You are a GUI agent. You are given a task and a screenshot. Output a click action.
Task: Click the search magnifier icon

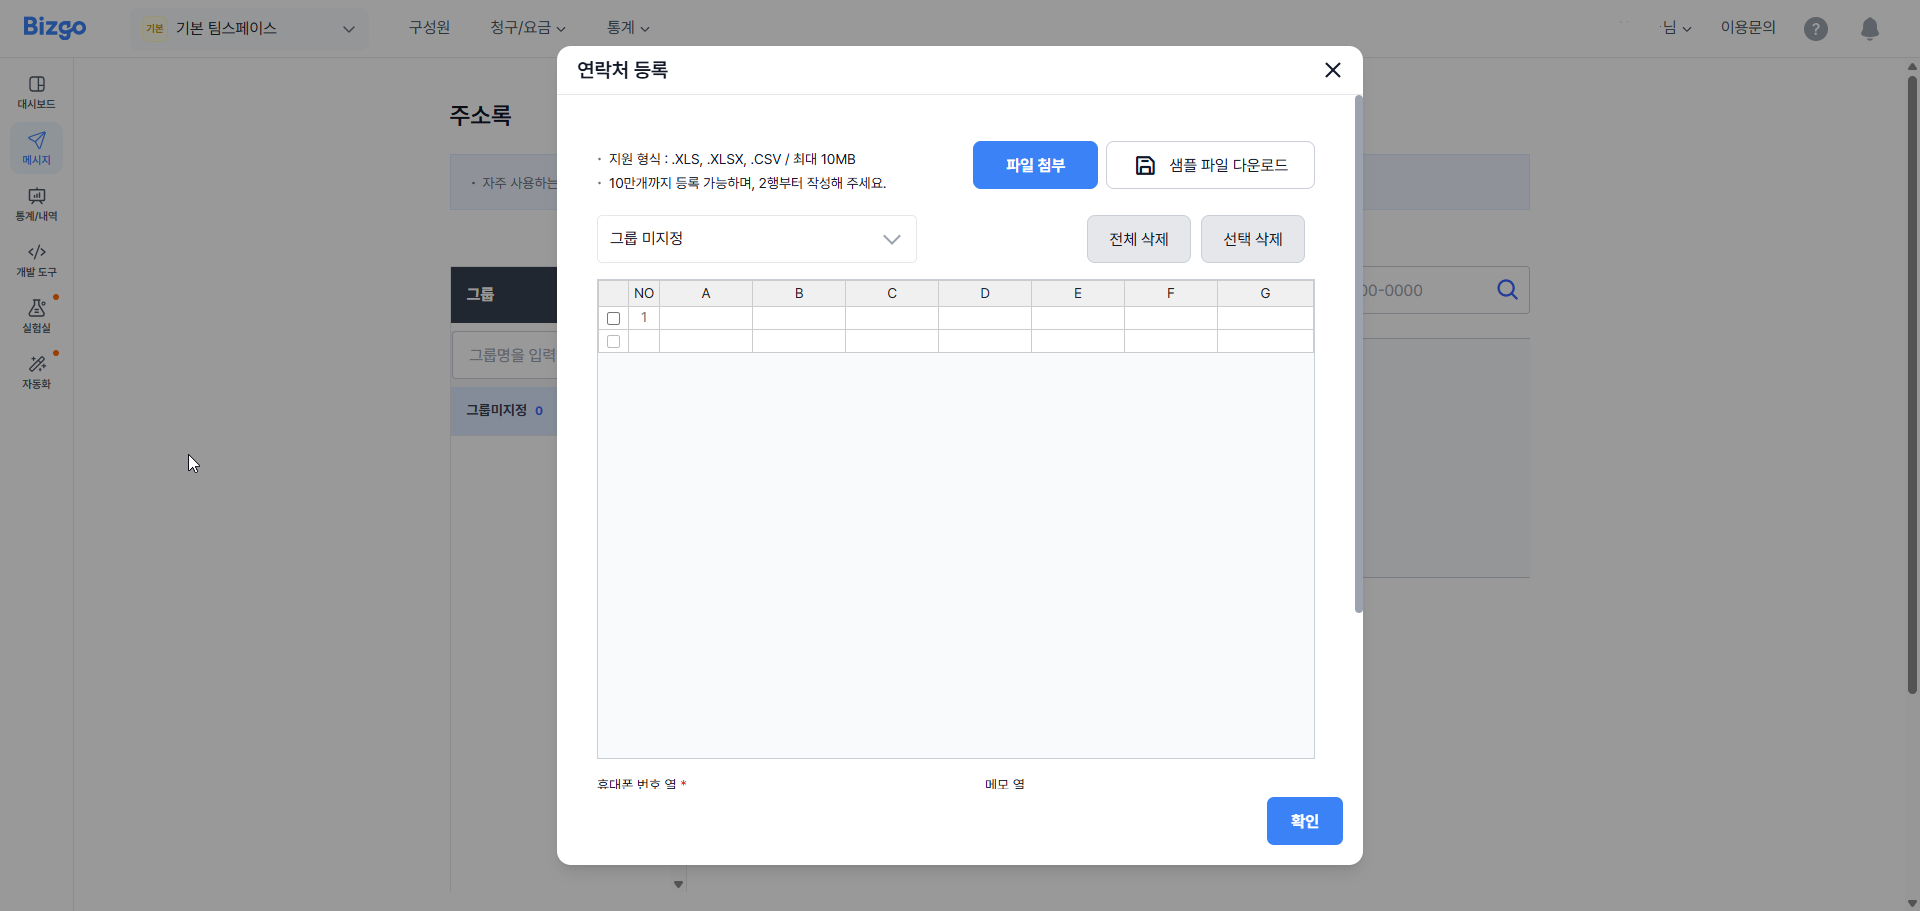coord(1507,290)
